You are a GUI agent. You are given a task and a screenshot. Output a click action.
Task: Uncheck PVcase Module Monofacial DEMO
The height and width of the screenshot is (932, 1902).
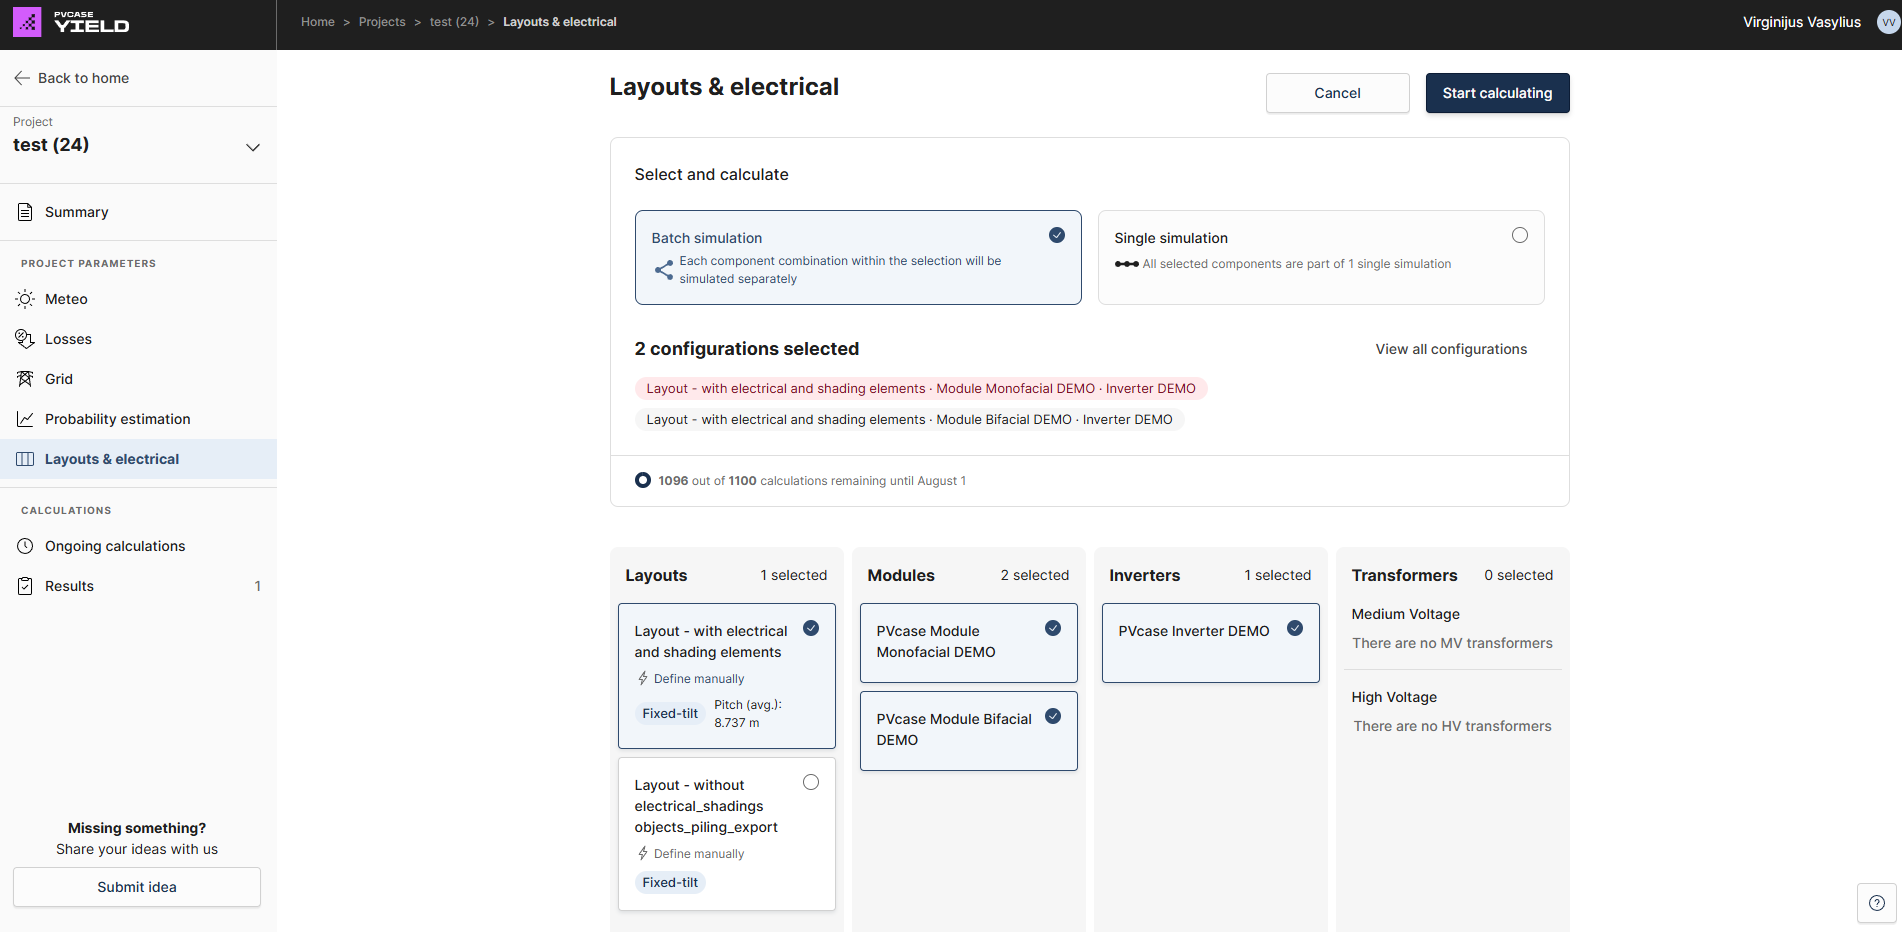coord(1053,628)
